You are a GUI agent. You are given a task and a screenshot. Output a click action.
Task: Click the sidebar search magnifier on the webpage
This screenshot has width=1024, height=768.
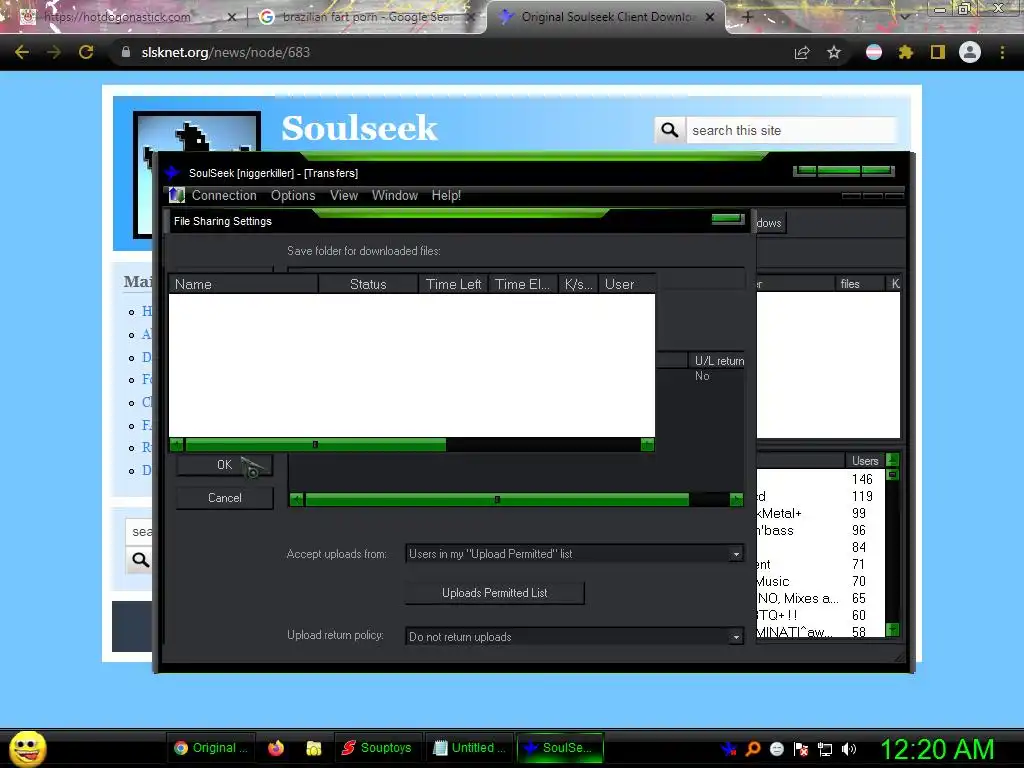tap(140, 560)
